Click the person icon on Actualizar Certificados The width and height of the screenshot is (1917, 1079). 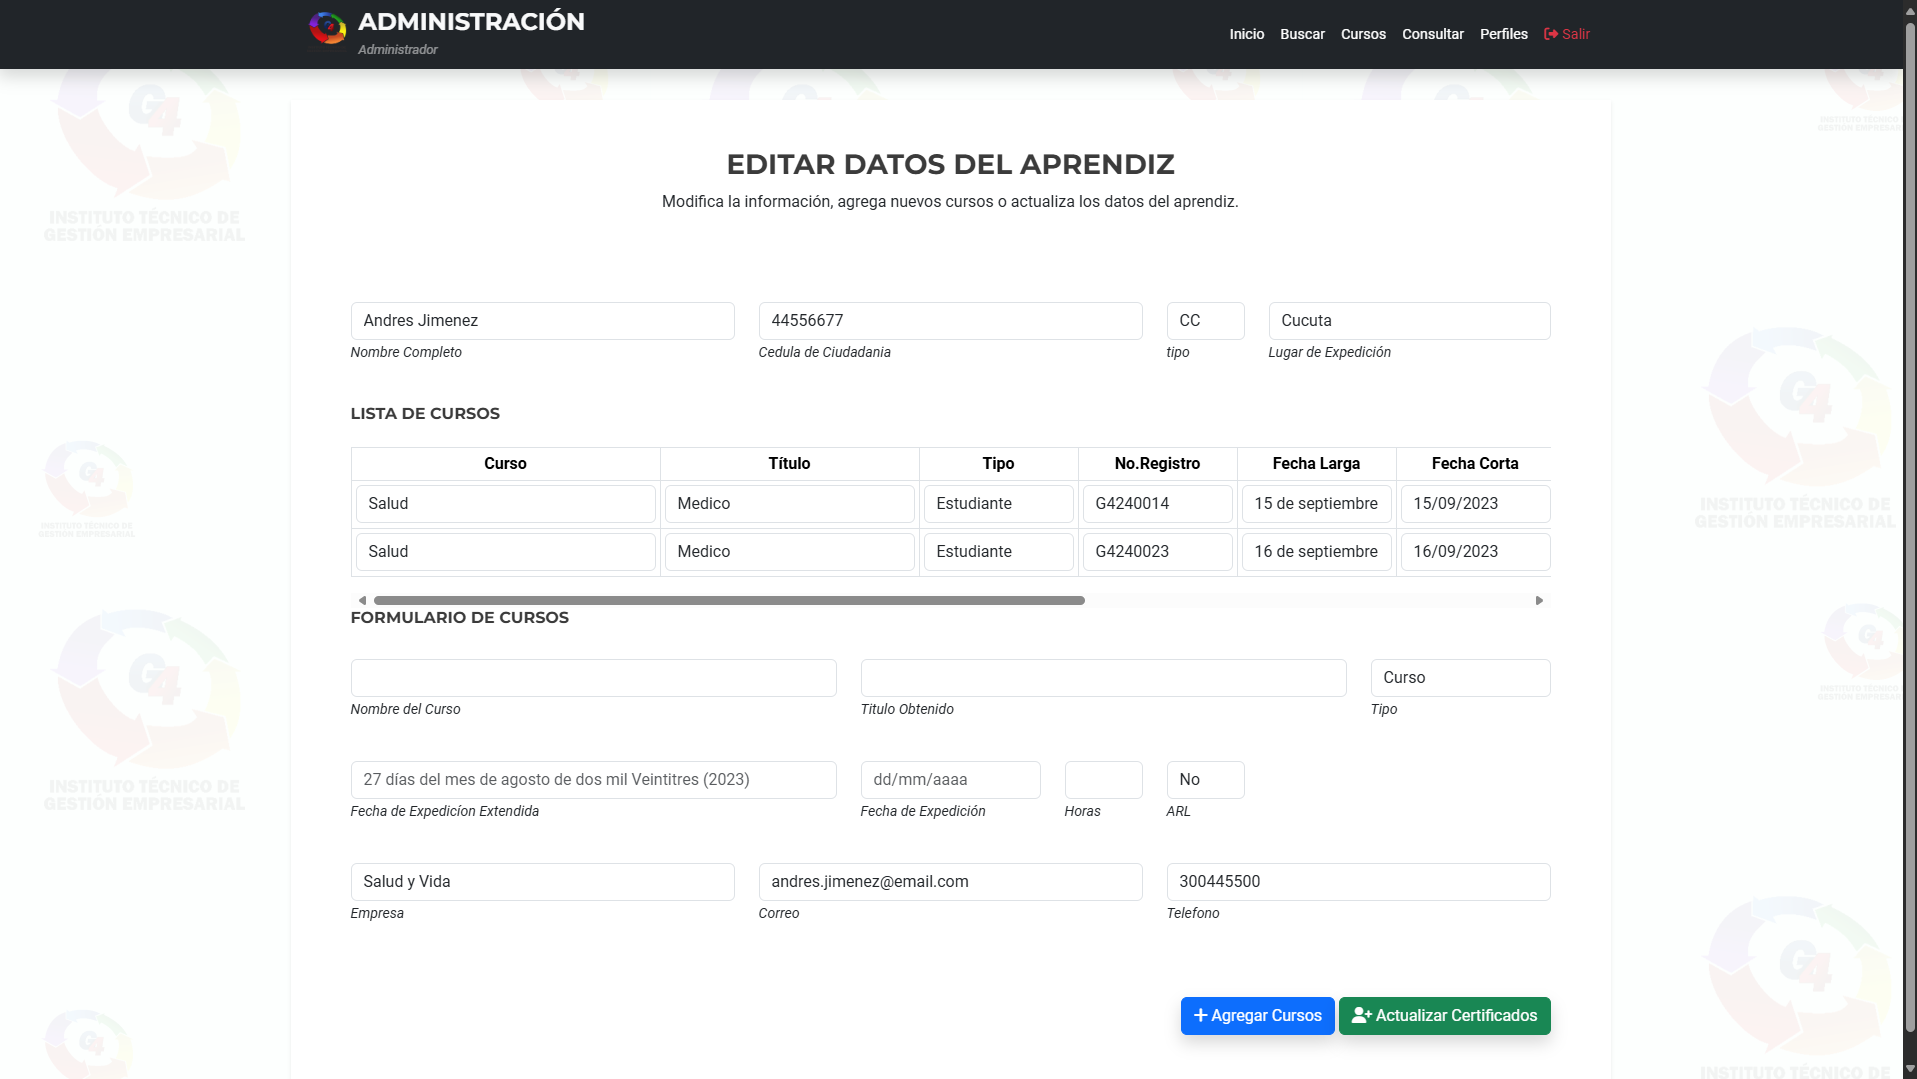[1362, 1015]
